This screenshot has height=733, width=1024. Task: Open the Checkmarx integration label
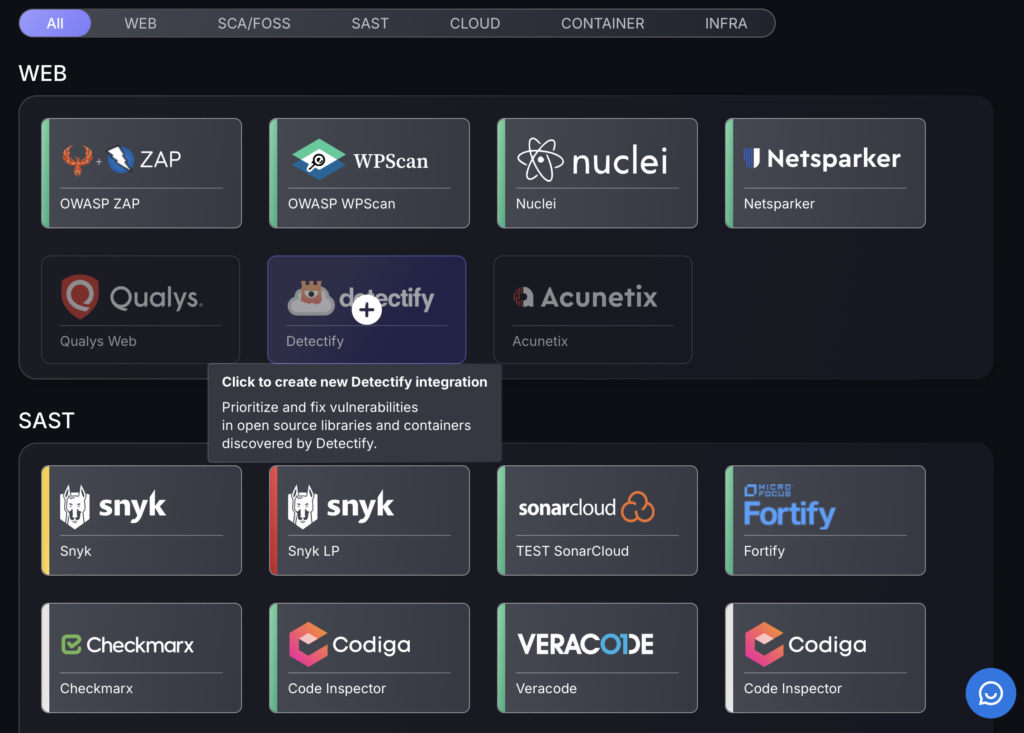97,689
